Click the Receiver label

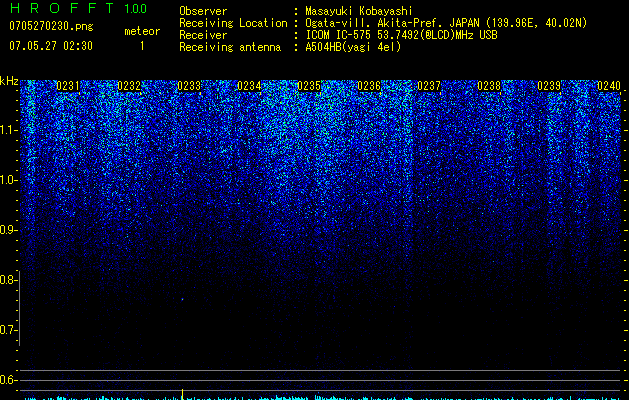point(203,35)
